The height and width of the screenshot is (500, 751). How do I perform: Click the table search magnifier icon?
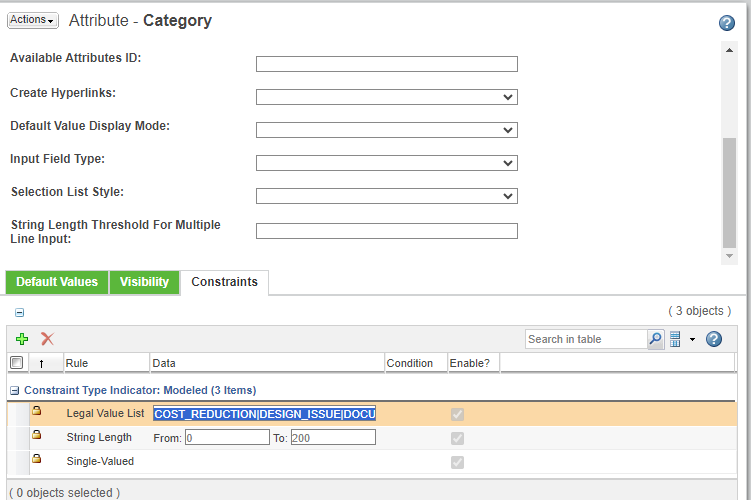655,339
